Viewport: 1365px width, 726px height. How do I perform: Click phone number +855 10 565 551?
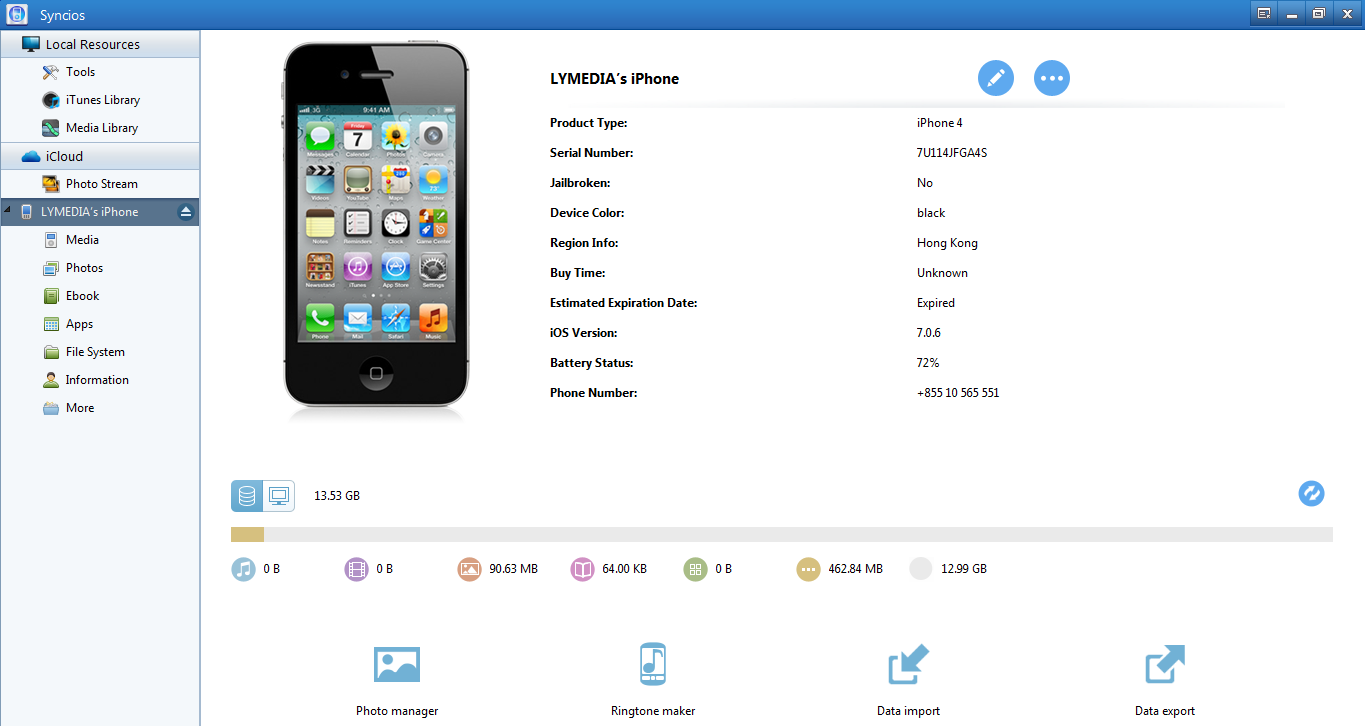click(958, 393)
